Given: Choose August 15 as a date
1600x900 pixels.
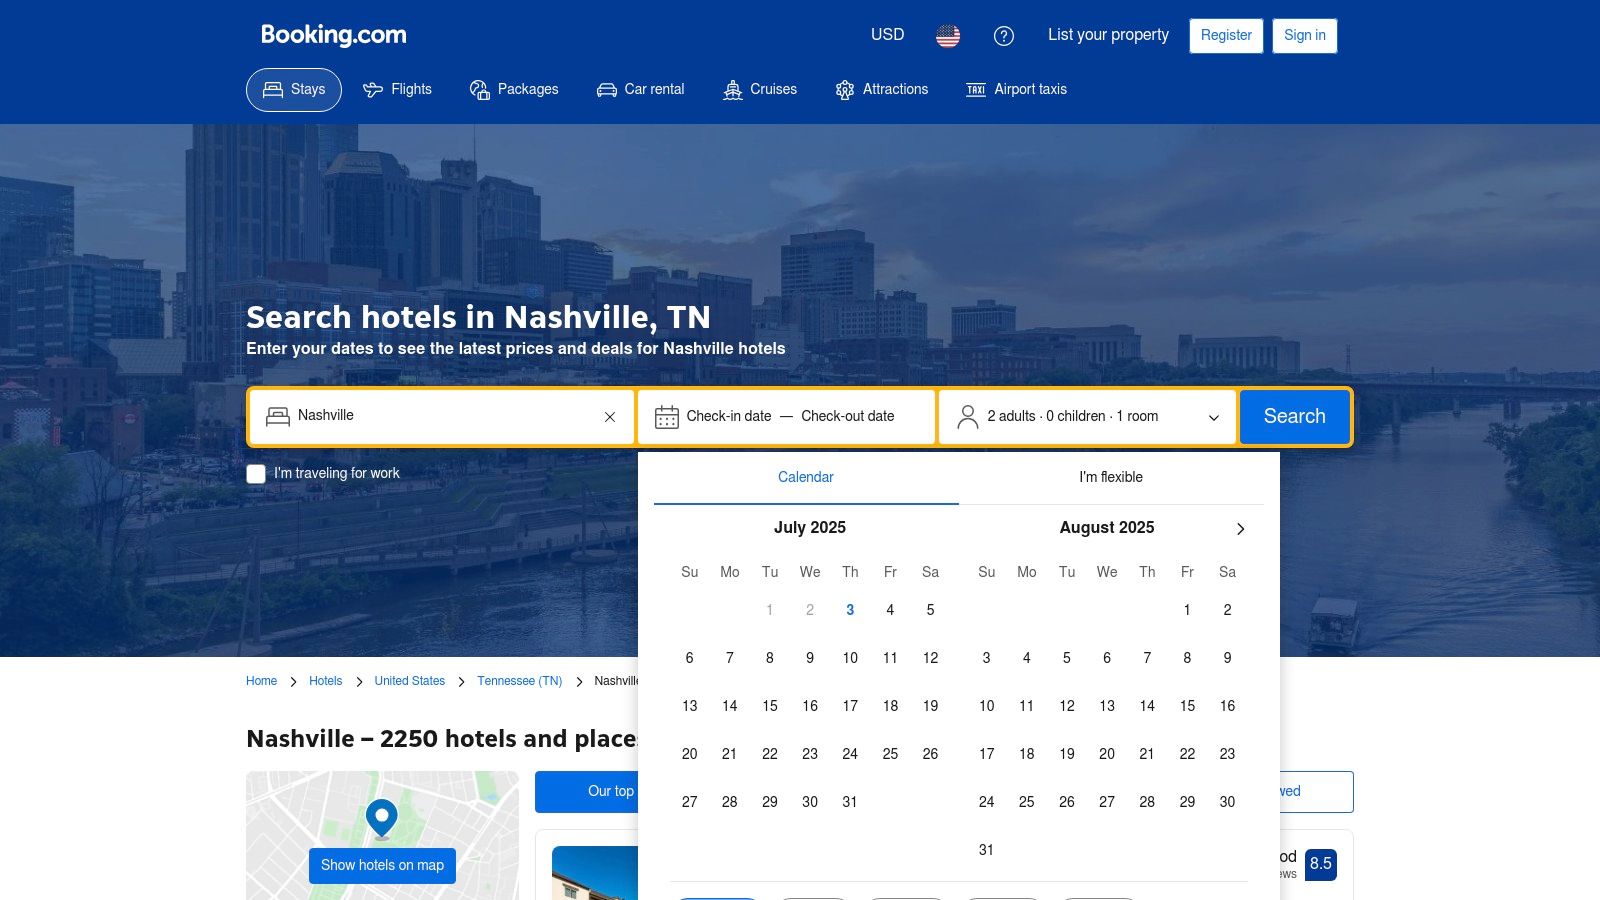Looking at the screenshot, I should pyautogui.click(x=1187, y=706).
